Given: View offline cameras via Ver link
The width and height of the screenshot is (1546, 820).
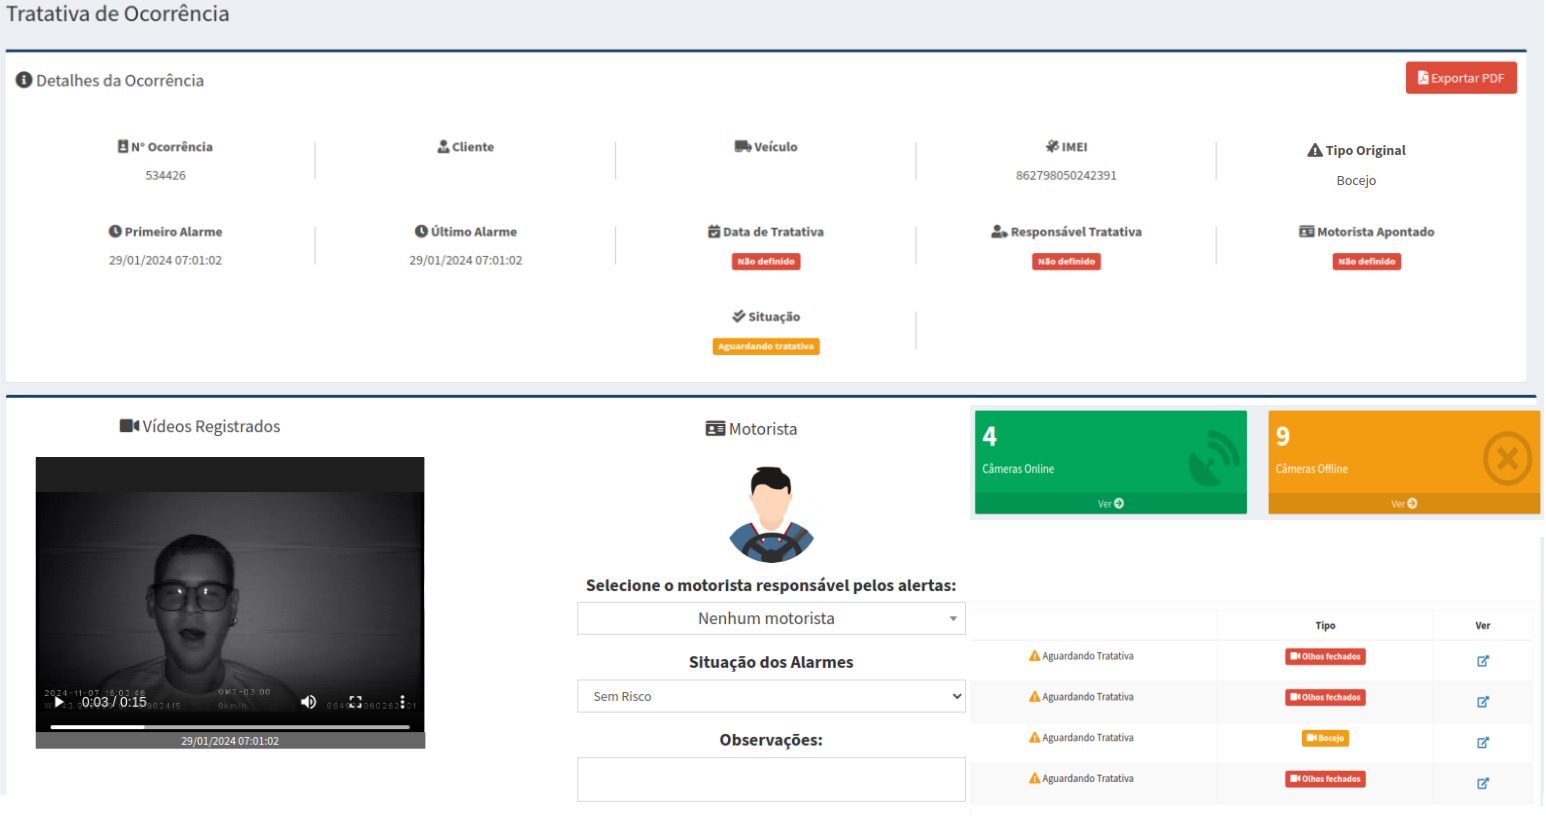Looking at the screenshot, I should point(1404,504).
